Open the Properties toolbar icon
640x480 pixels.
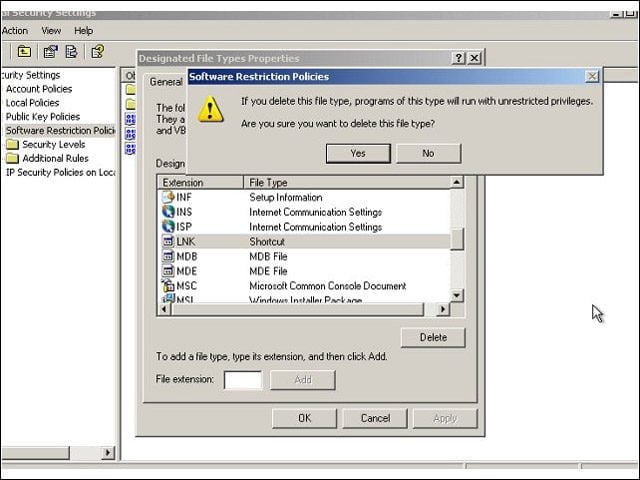tap(51, 52)
